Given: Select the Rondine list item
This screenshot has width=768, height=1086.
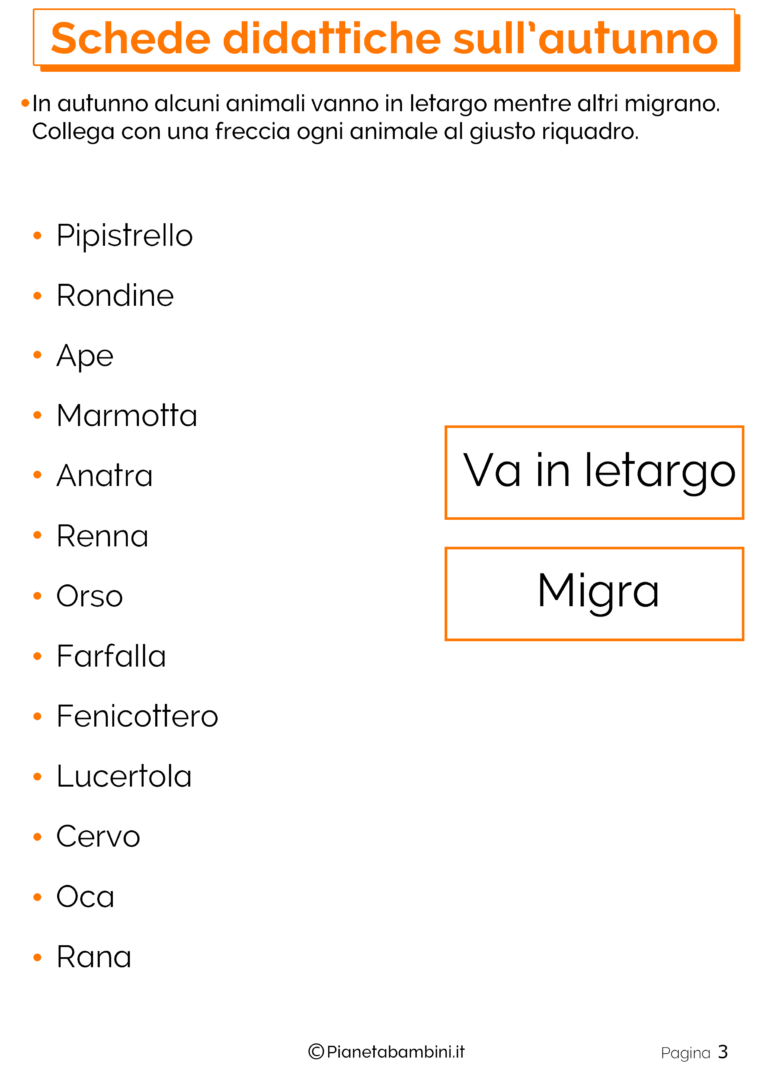Looking at the screenshot, I should (x=114, y=296).
